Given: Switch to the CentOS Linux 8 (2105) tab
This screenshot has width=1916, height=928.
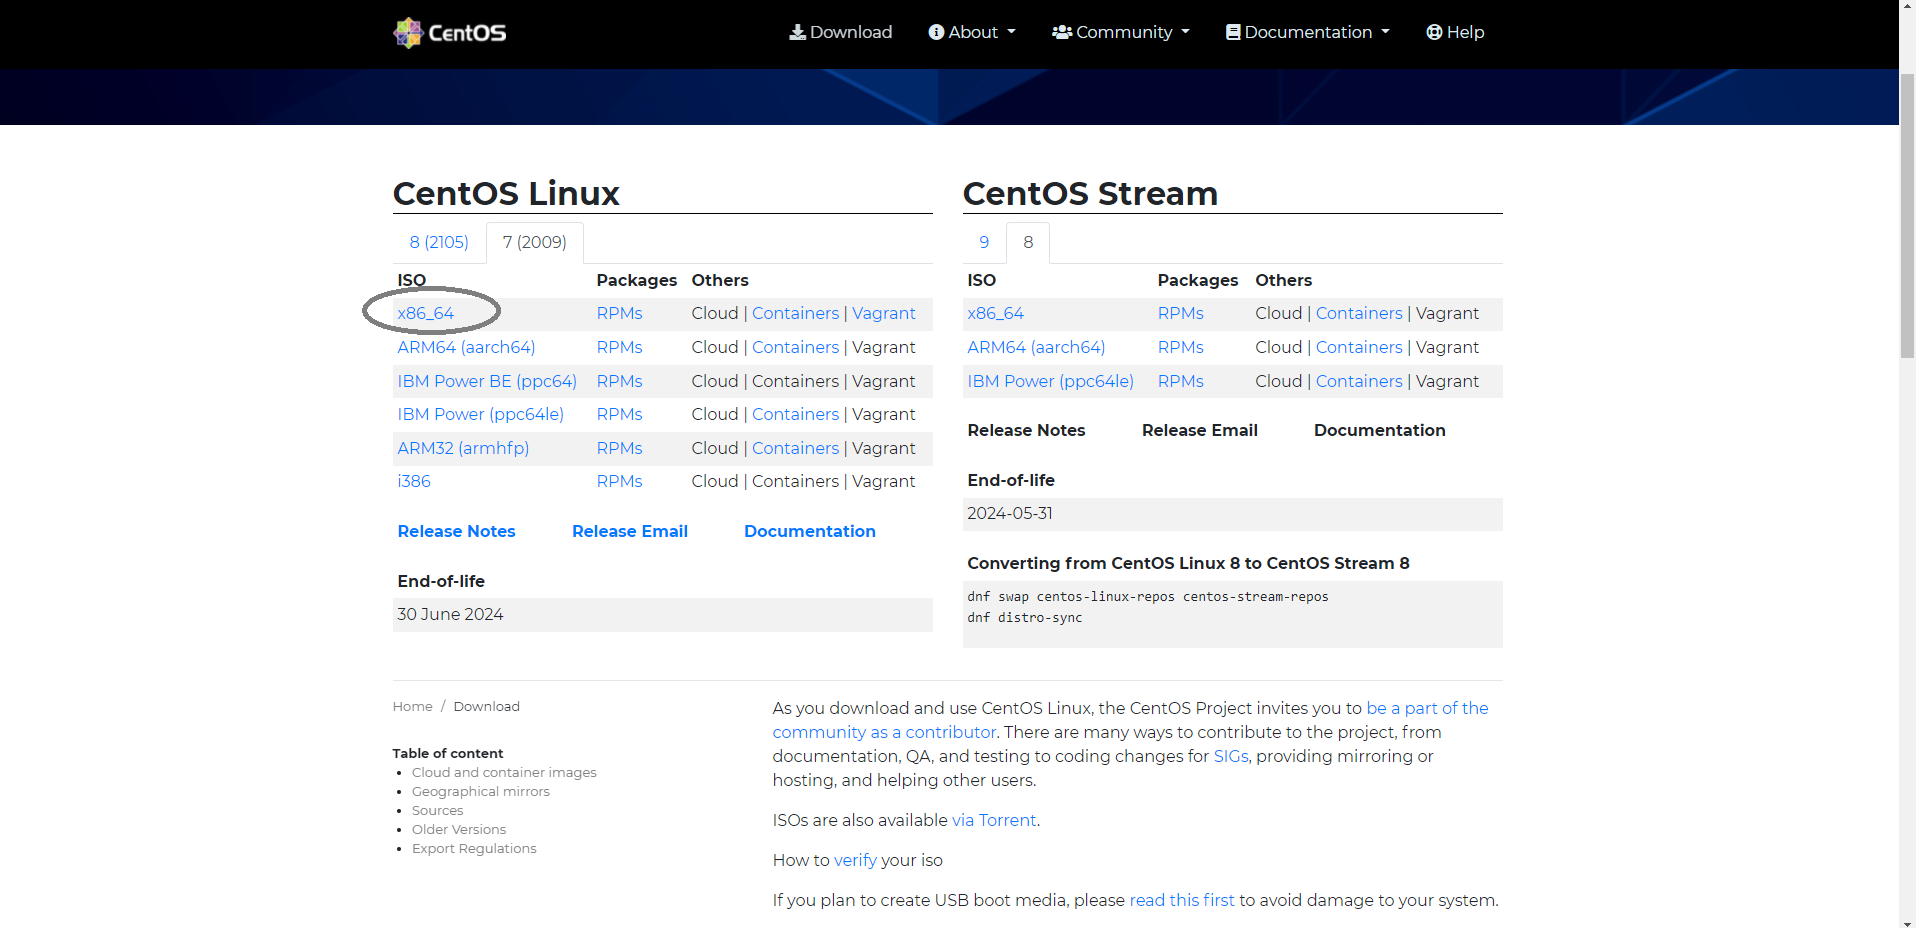Looking at the screenshot, I should (439, 242).
